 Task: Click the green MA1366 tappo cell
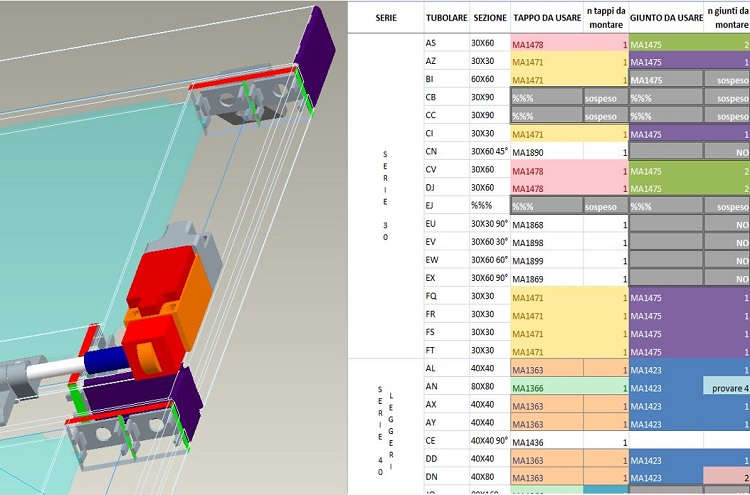(547, 386)
